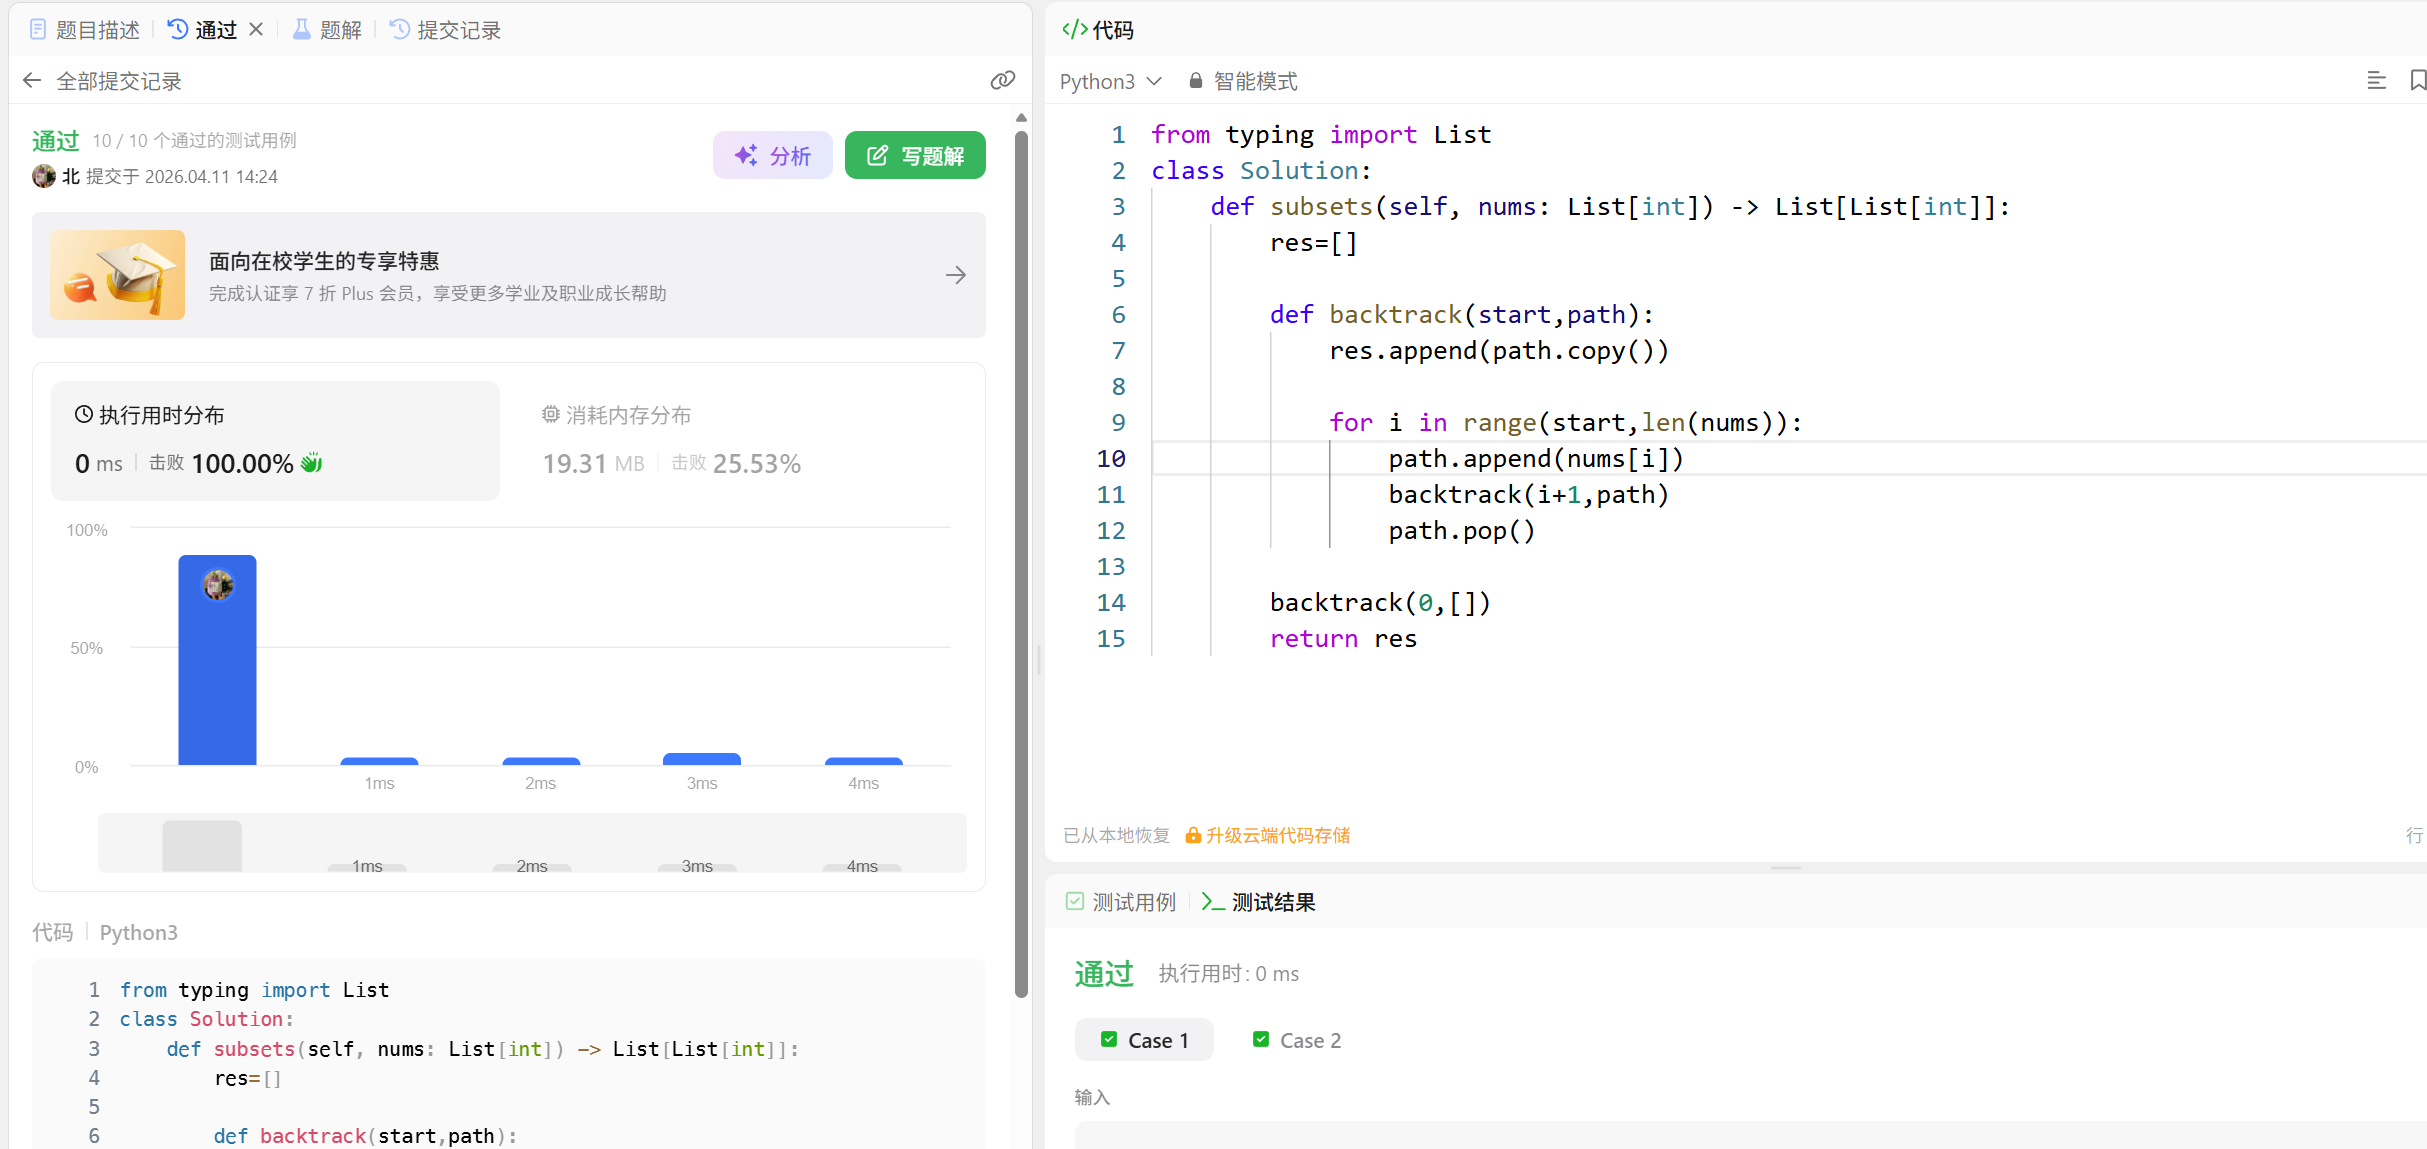Image resolution: width=2427 pixels, height=1149 pixels.
Task: Click the back arrow beside 全部提交记录
Action: (x=32, y=81)
